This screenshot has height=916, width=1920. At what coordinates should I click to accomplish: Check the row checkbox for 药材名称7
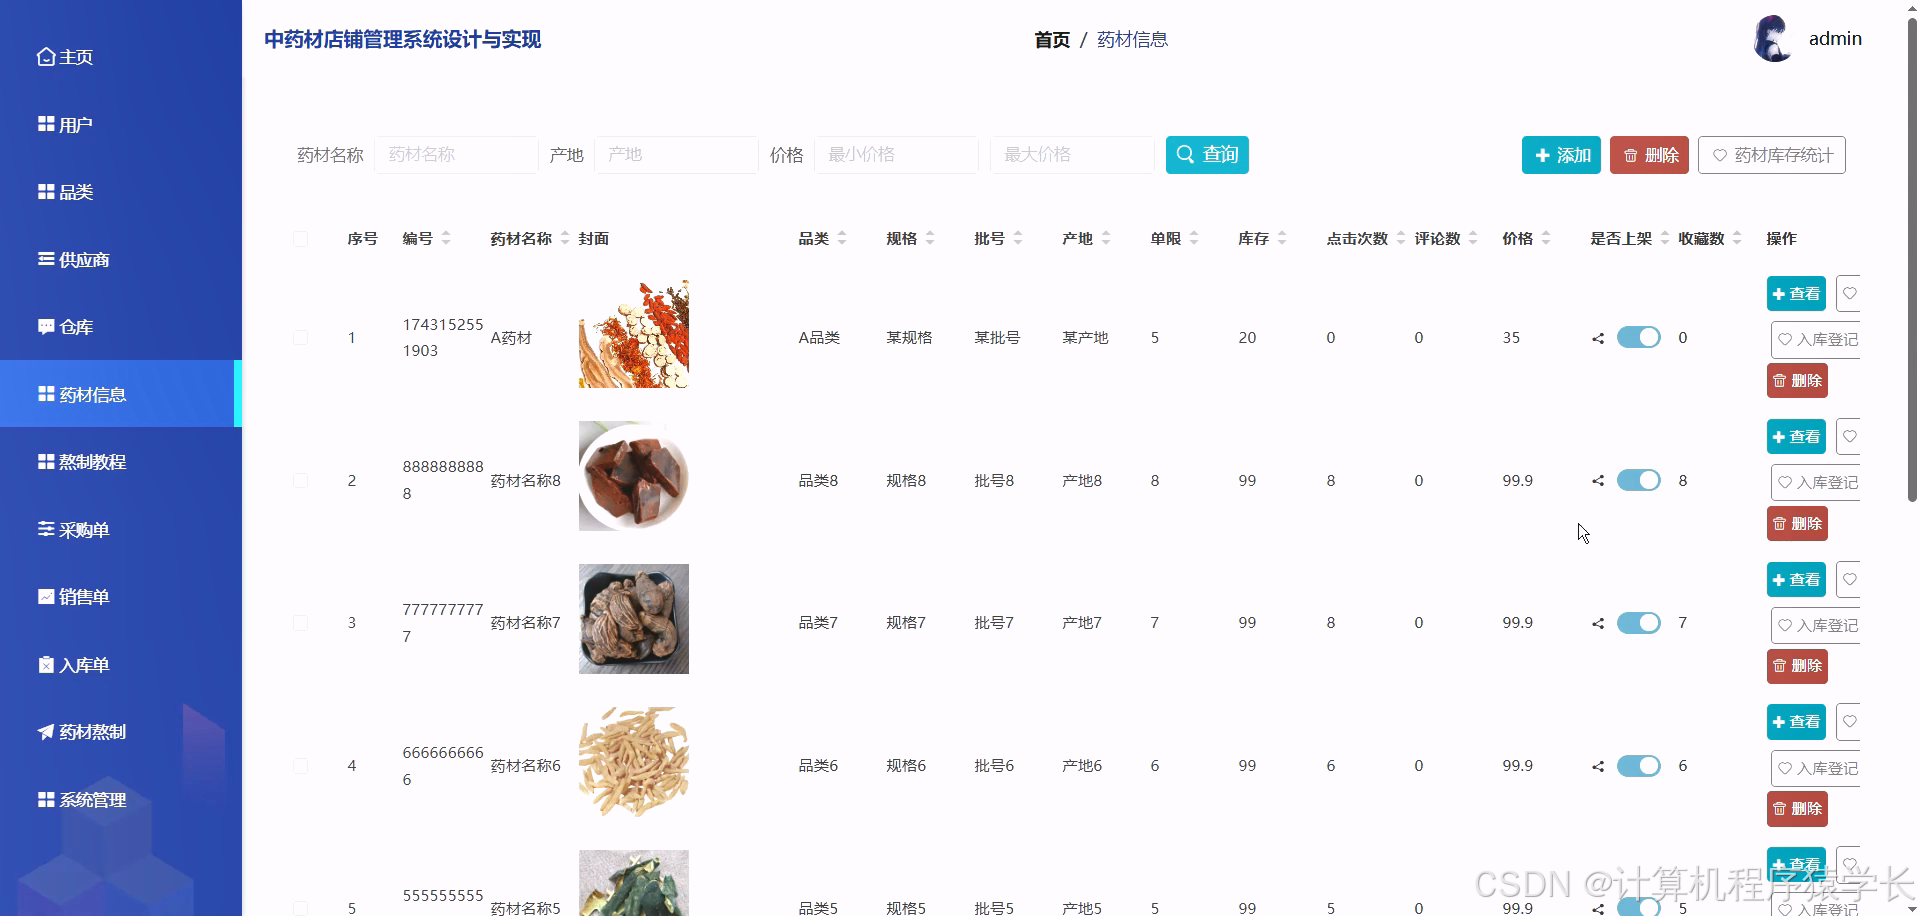coord(301,622)
